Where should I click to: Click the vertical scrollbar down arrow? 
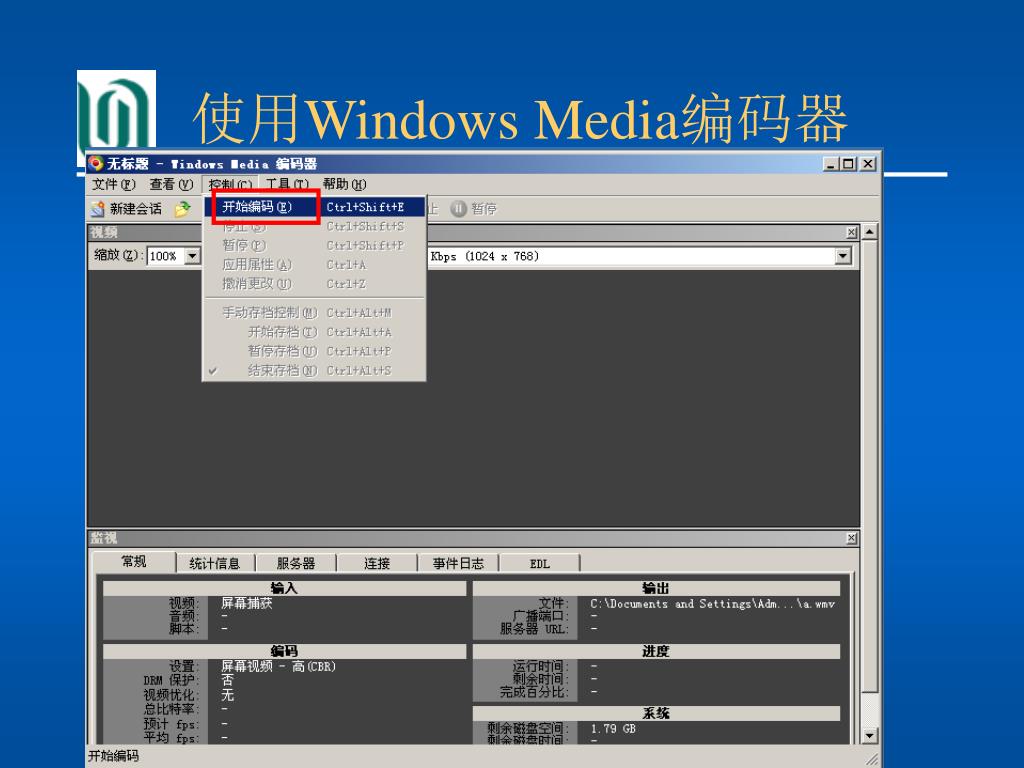(869, 736)
